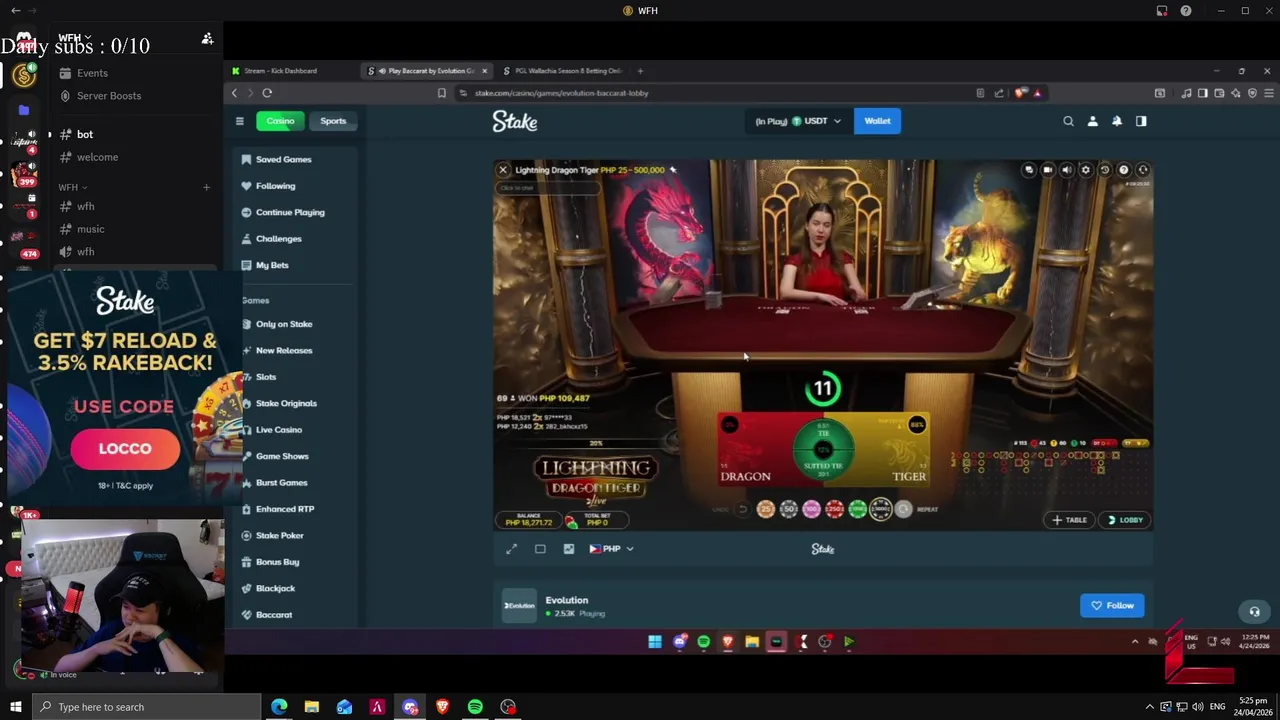Enter fullscreen with the expand arrows icon

coord(512,549)
